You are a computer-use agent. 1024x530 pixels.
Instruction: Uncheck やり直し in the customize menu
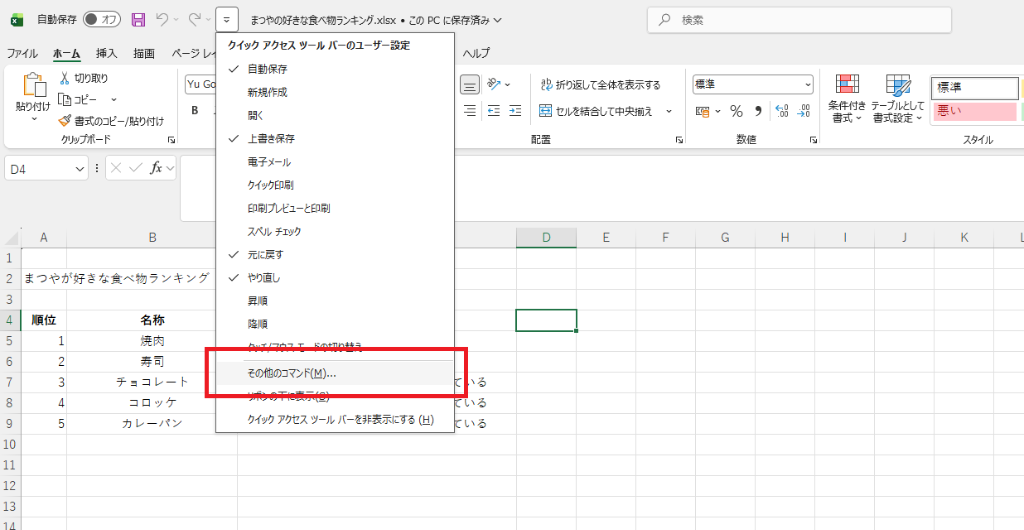265,277
